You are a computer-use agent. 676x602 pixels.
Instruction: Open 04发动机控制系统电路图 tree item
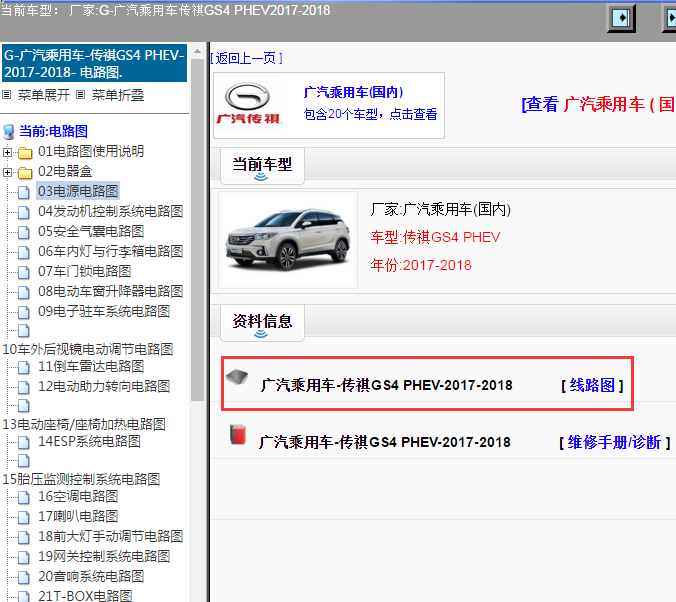pyautogui.click(x=110, y=211)
